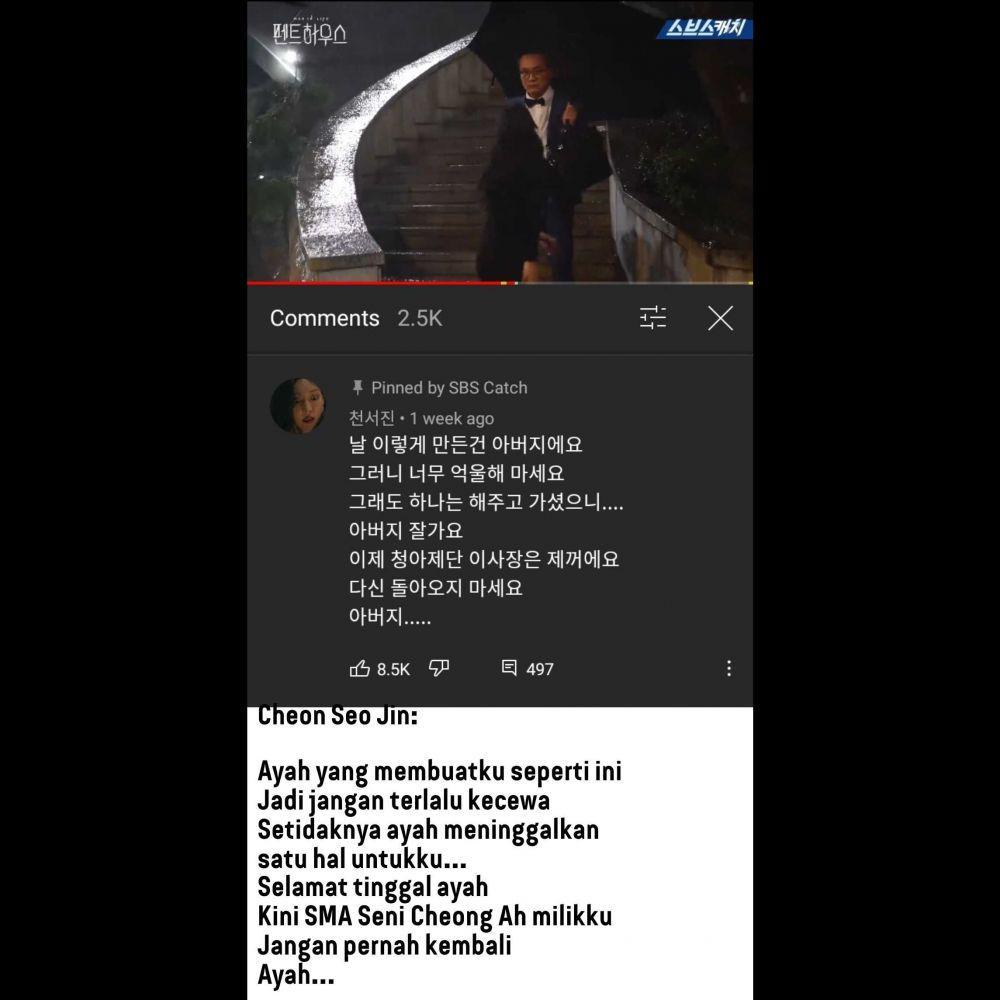Click the 2.5K comments count
This screenshot has height=1000, width=1000.
[x=420, y=318]
